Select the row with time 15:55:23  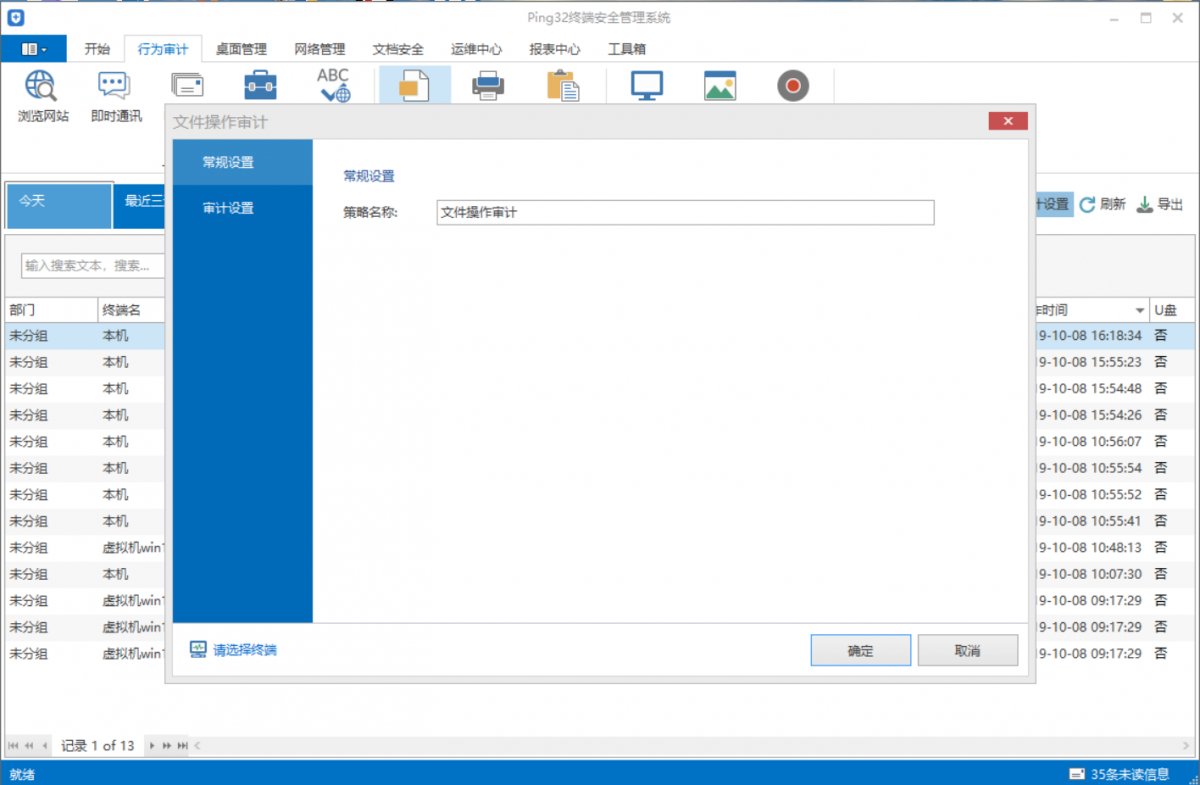(x=600, y=362)
